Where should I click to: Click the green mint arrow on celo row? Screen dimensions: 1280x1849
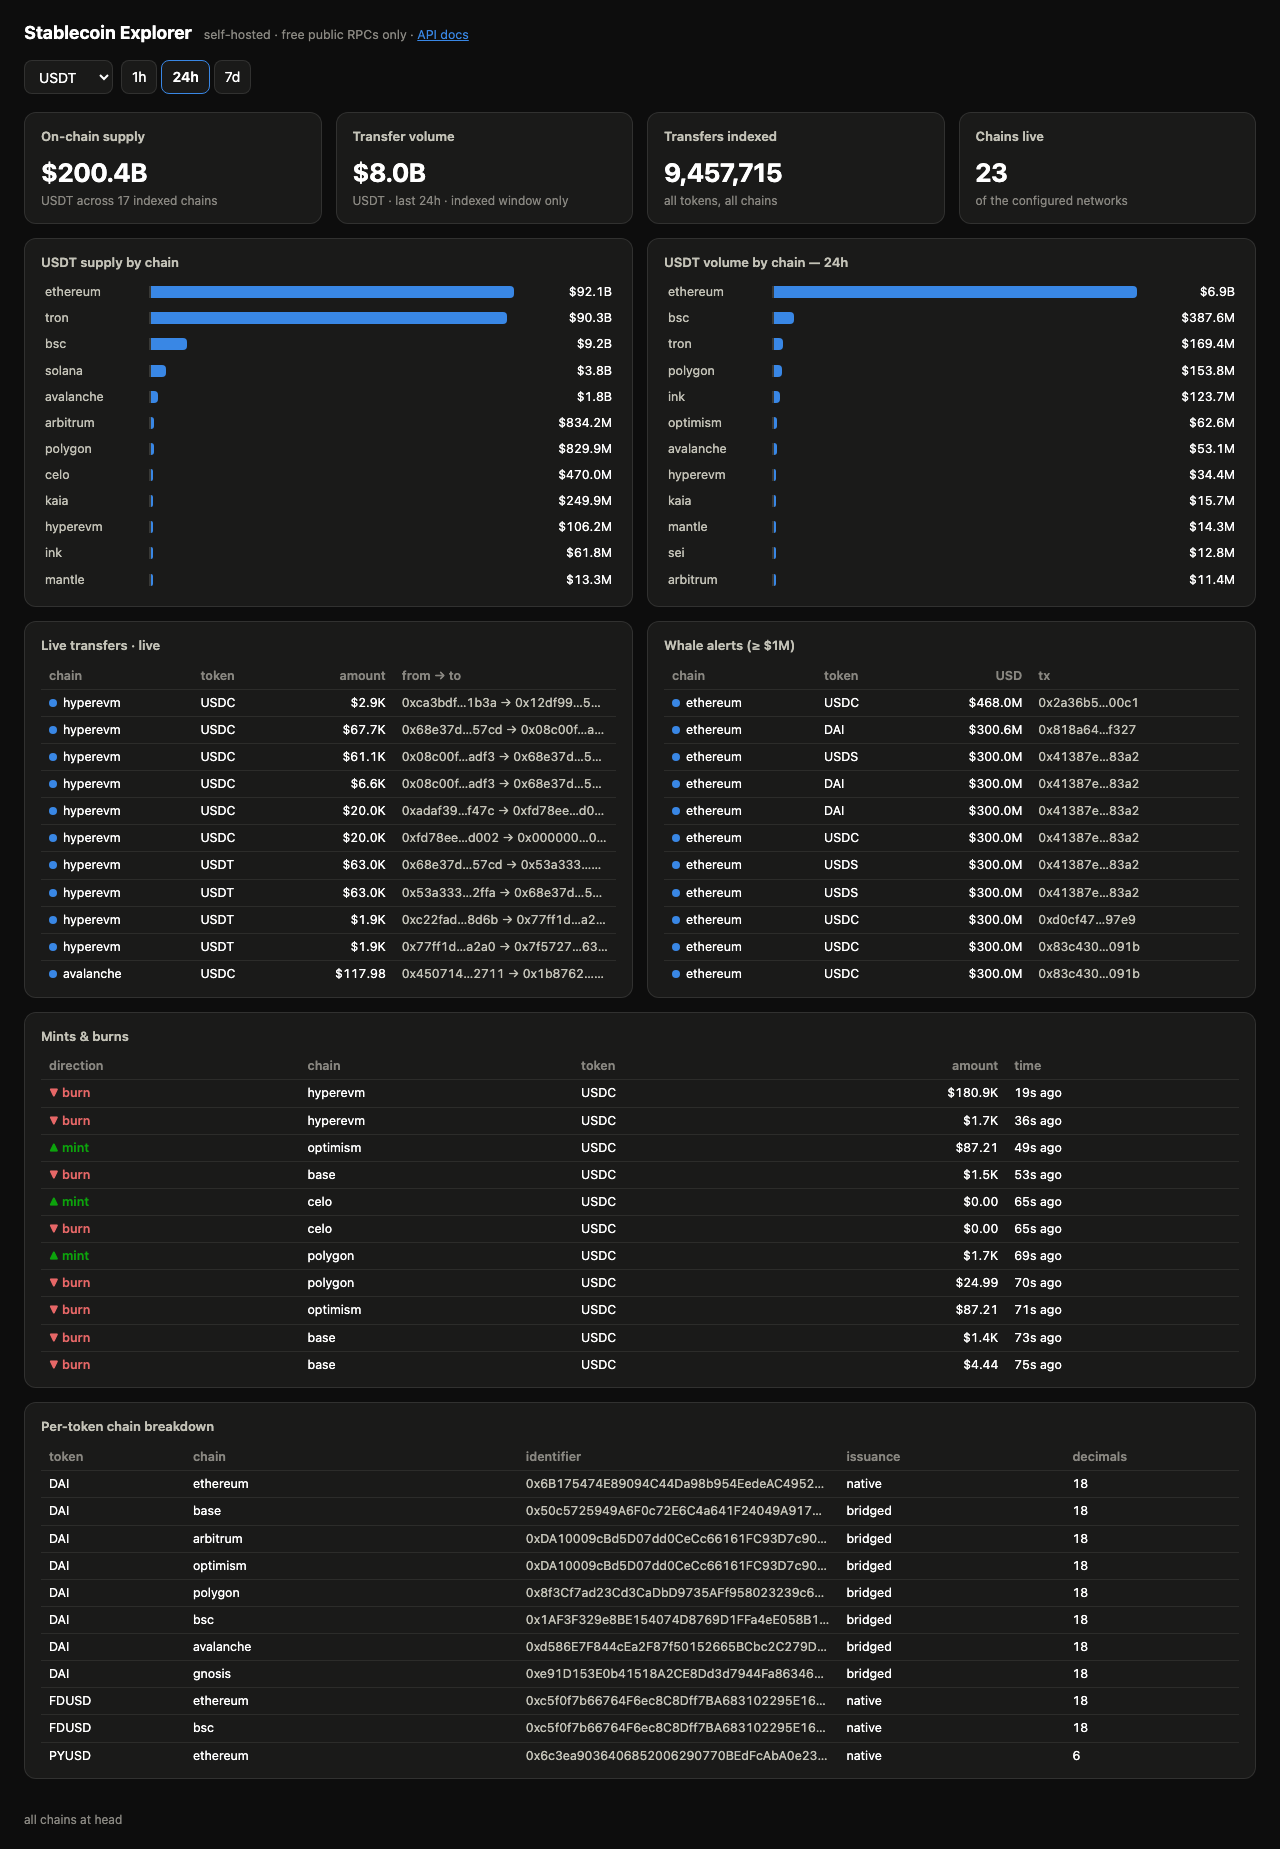[54, 1202]
